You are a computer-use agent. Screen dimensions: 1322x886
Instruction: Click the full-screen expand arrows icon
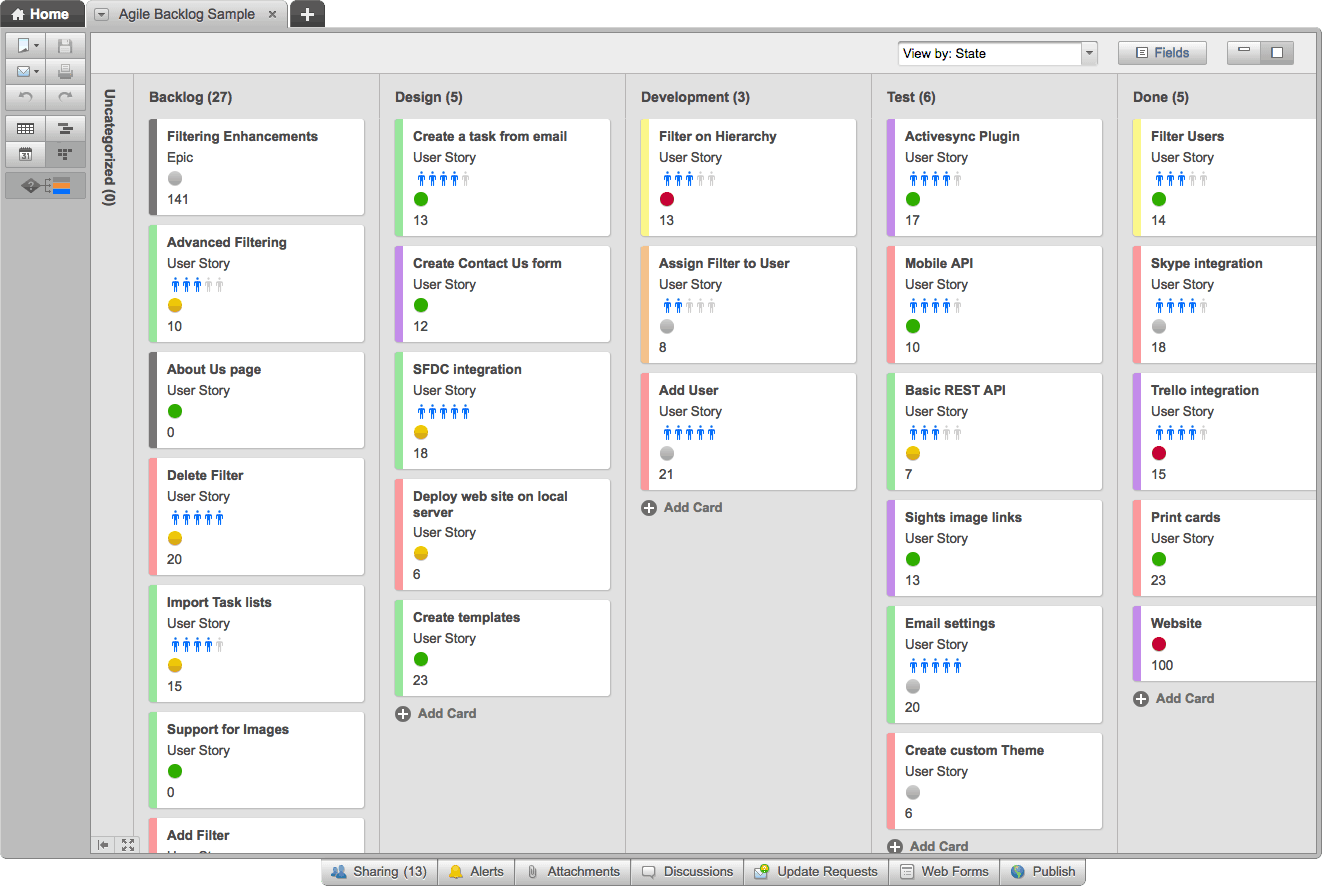coord(128,845)
